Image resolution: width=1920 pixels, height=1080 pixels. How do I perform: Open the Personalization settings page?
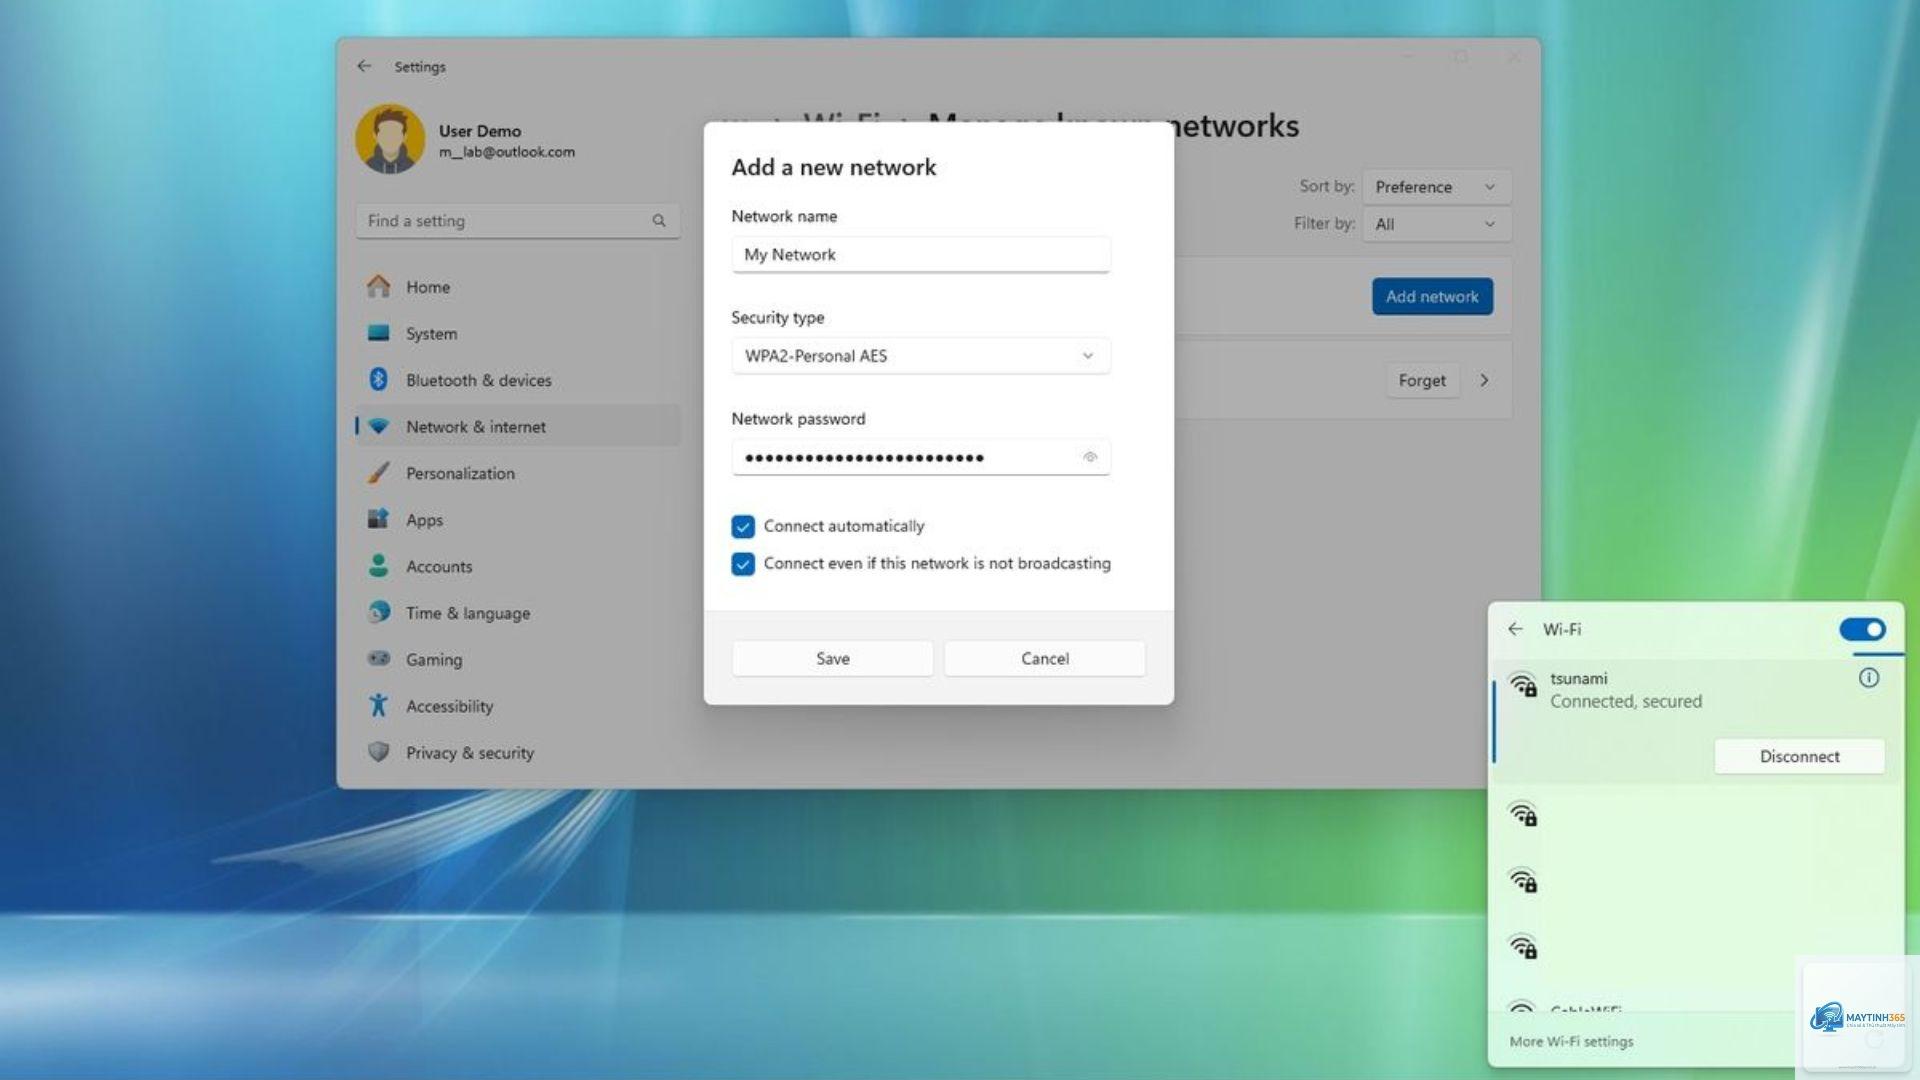pos(518,473)
